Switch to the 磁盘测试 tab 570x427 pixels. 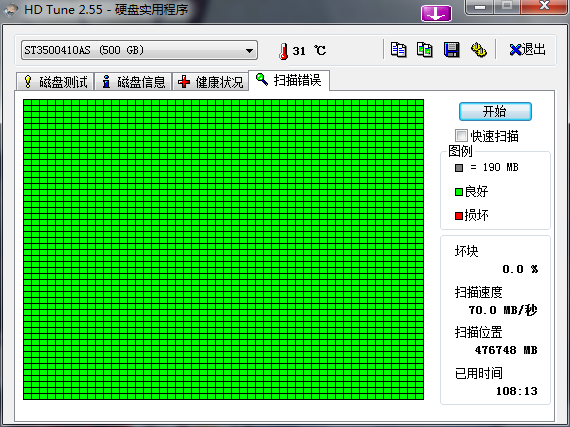[55, 81]
